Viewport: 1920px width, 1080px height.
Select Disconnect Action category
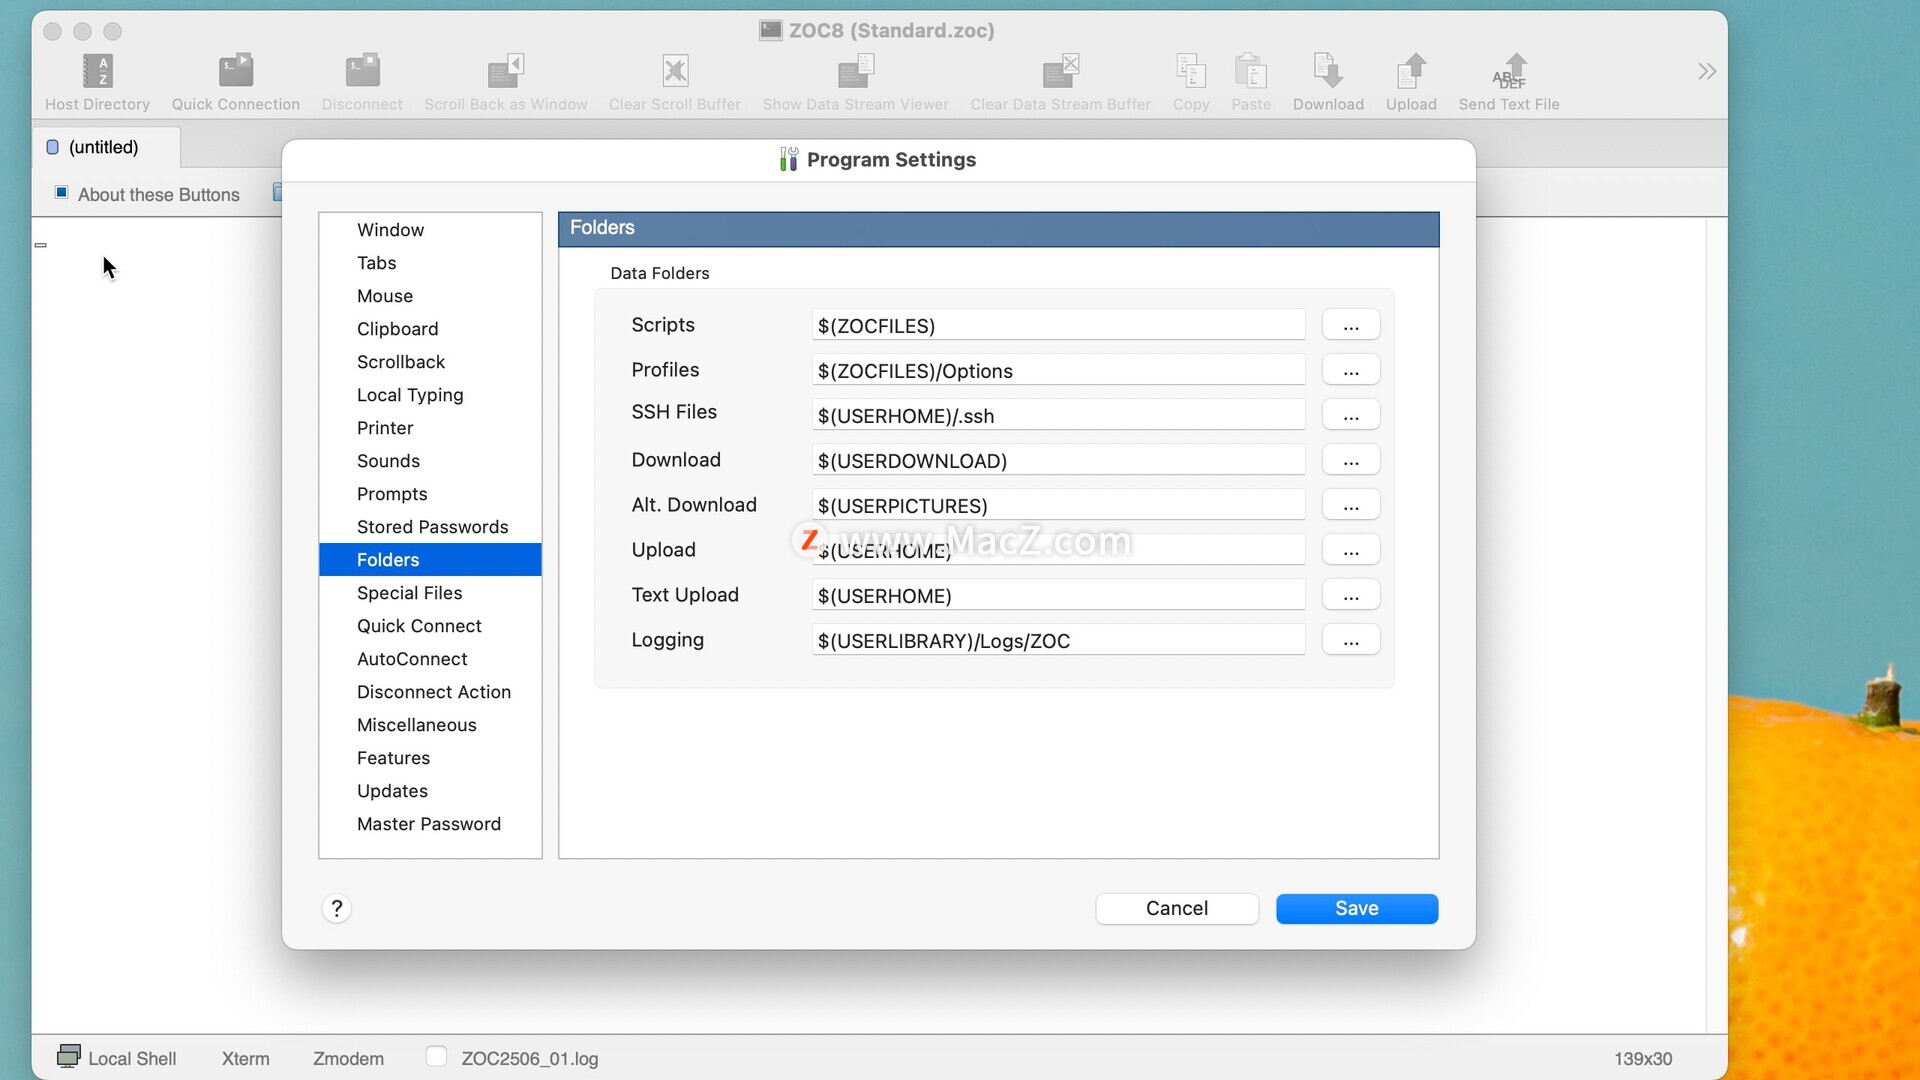[430, 692]
